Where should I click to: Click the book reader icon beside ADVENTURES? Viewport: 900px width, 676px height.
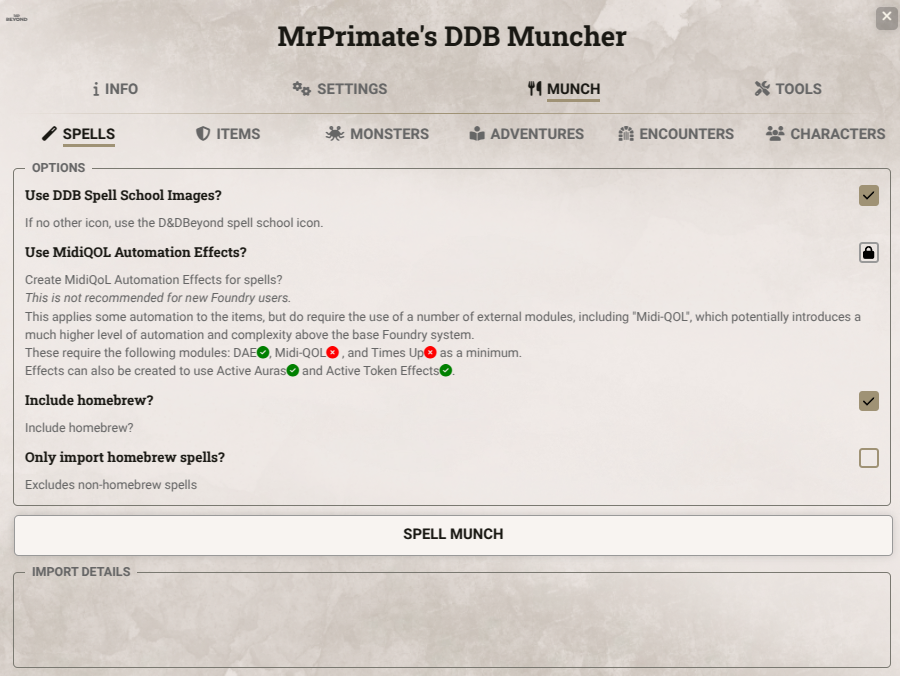(x=477, y=134)
